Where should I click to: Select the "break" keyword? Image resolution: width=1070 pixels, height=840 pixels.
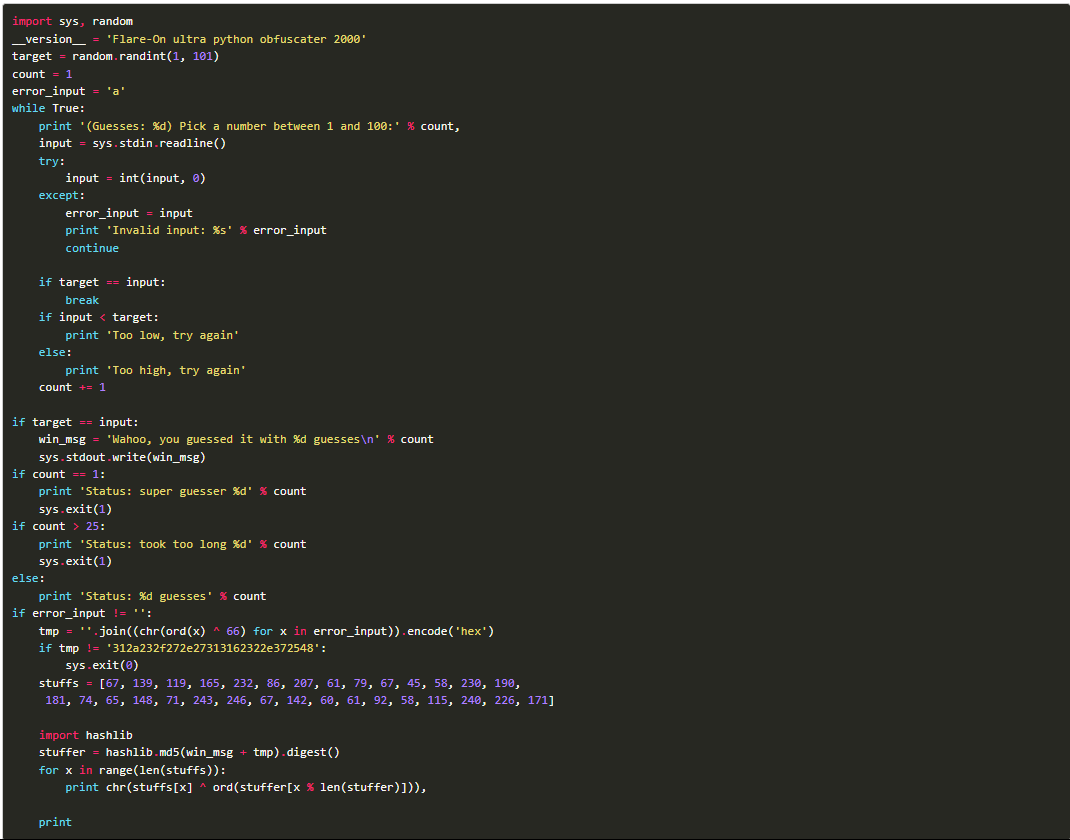click(x=82, y=300)
